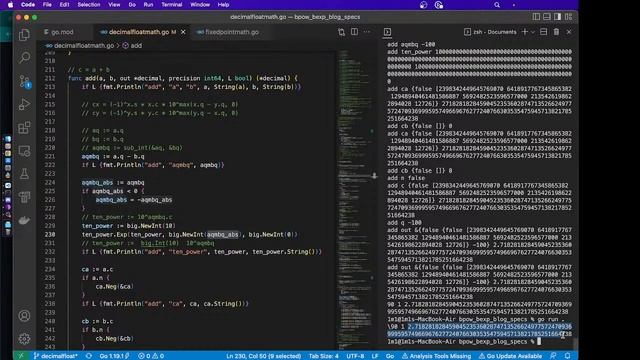Image resolution: width=640 pixels, height=360 pixels.
Task: Toggle bottom panel visibility in title bar
Action: 547,17
